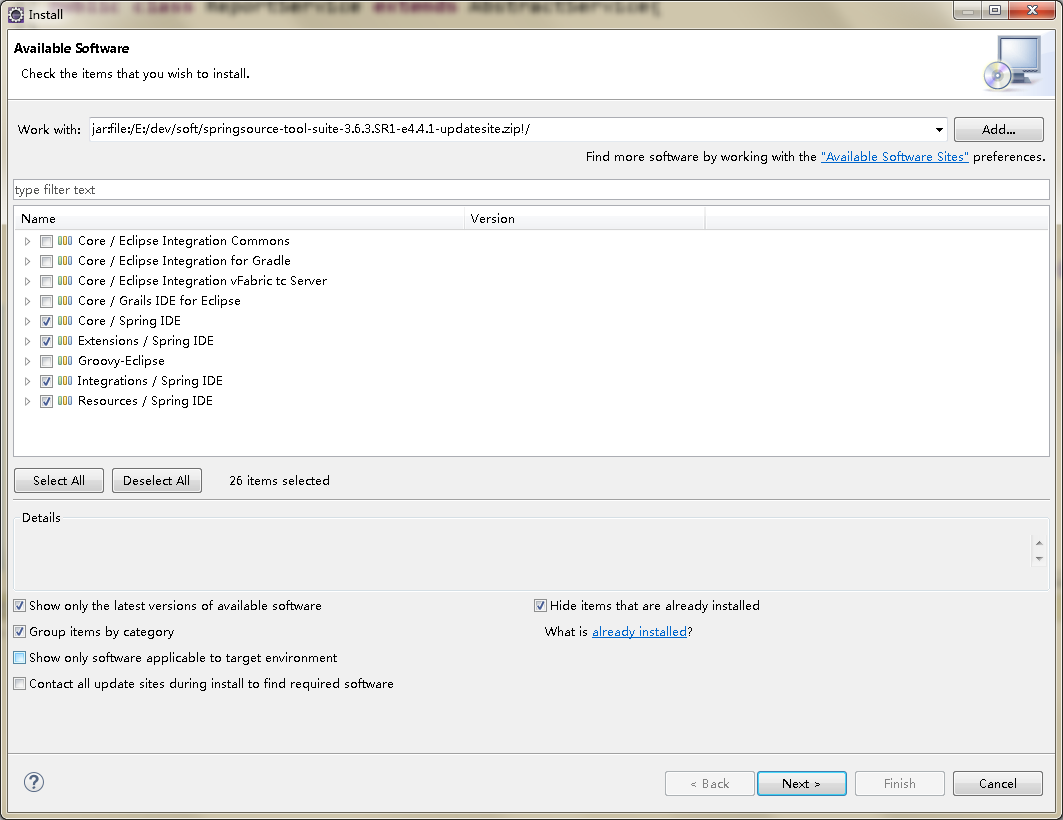Open the Work with dropdown arrow
1063x820 pixels.
[x=939, y=129]
